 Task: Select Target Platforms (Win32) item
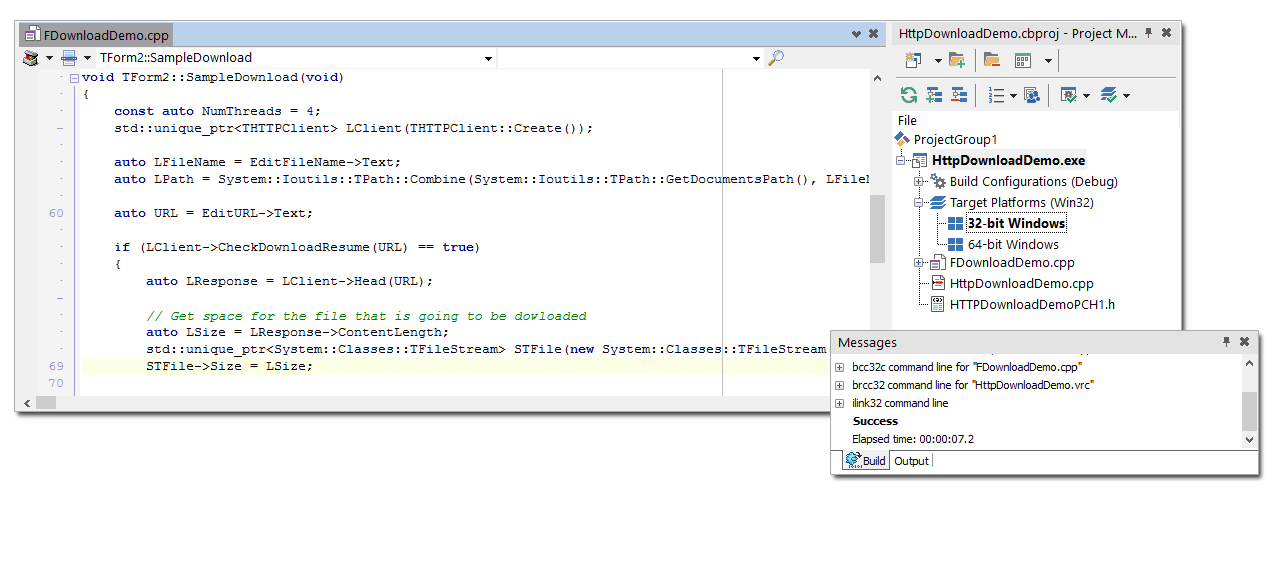point(1022,202)
